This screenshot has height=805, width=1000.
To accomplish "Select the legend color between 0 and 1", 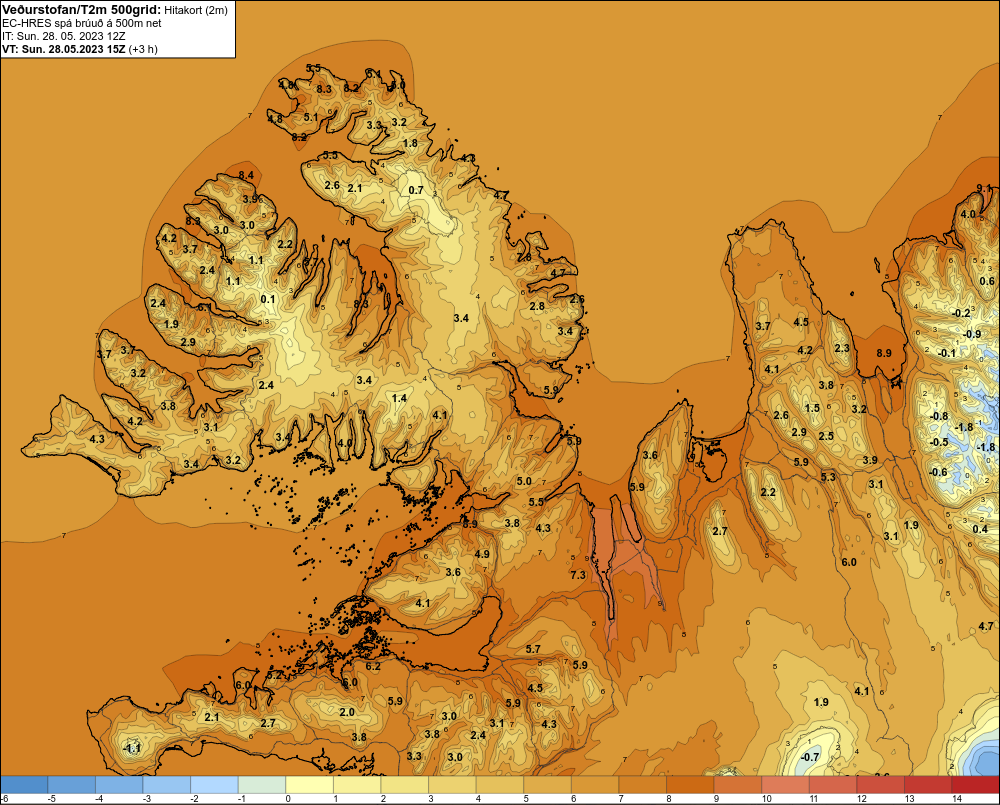I will pyautogui.click(x=309, y=784).
